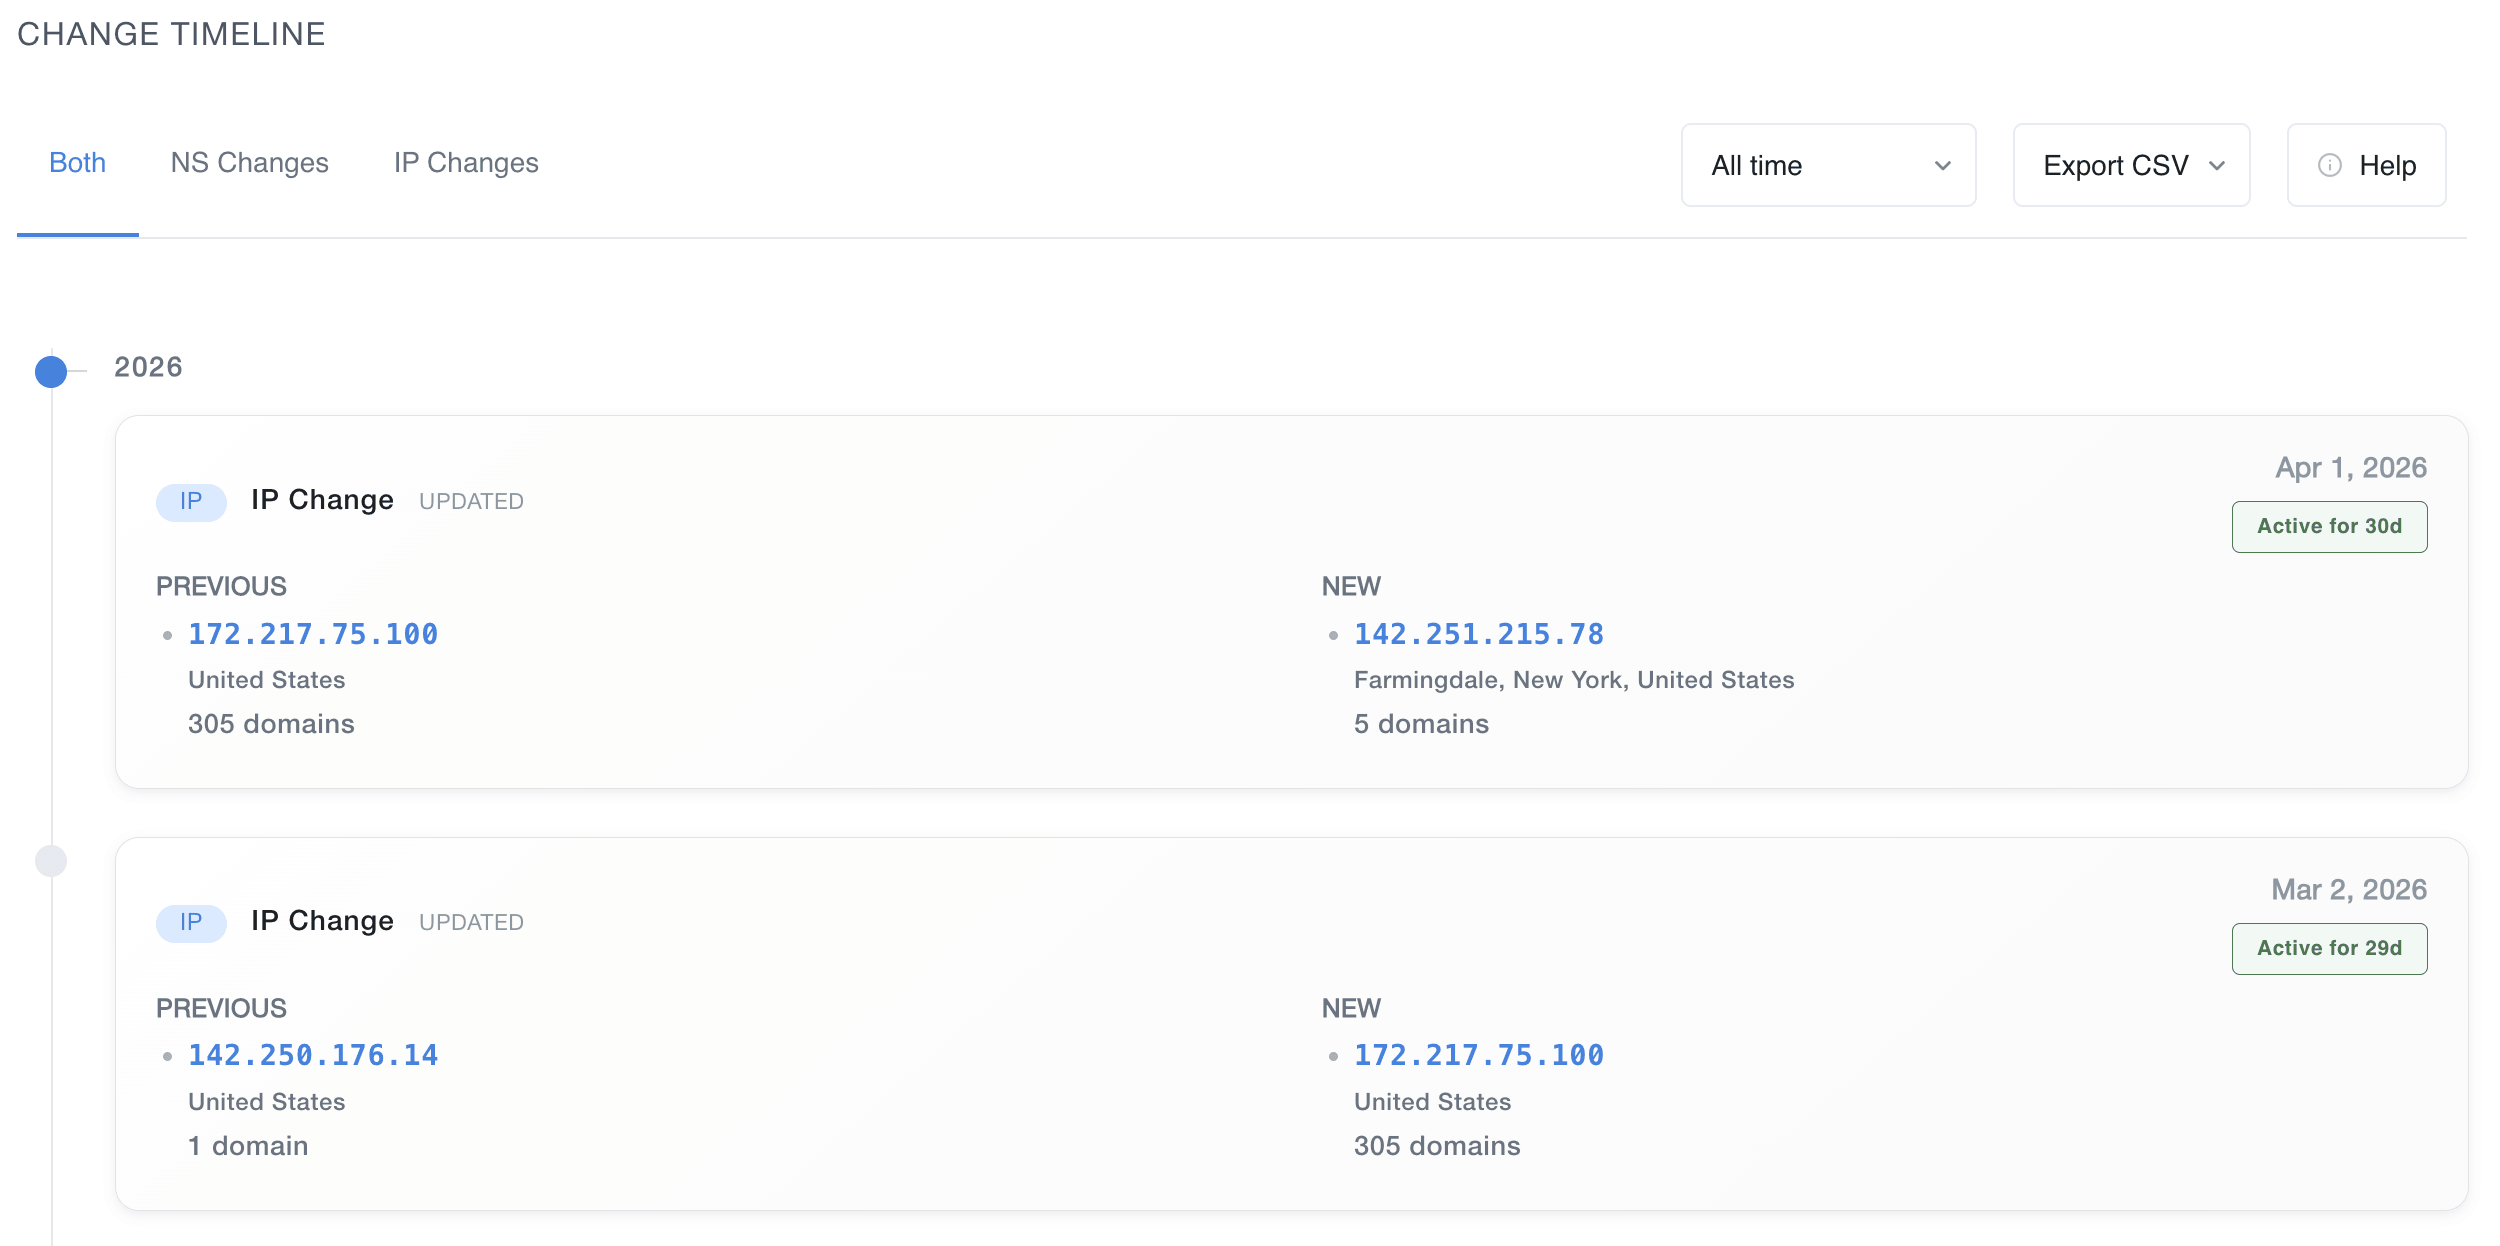Viewport: 2500px width, 1246px height.
Task: Open the All time range dropdown
Action: click(x=1828, y=165)
